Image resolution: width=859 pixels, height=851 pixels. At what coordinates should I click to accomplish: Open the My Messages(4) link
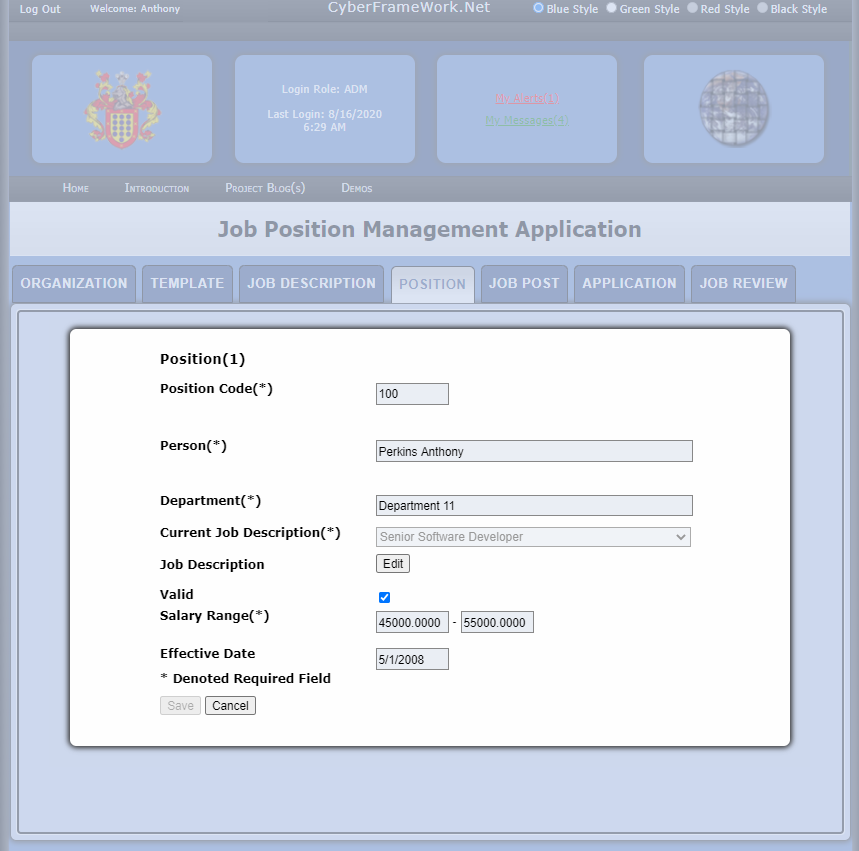point(527,120)
